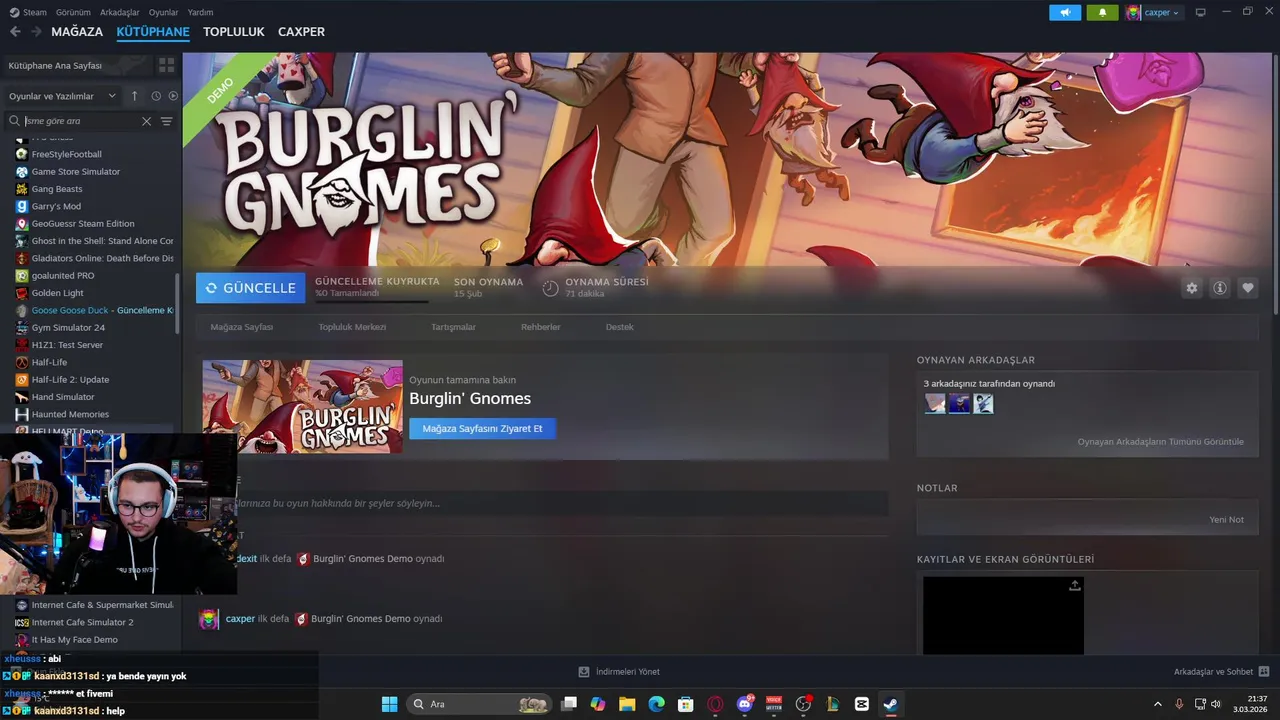This screenshot has width=1280, height=720.
Task: Open the notifications bell
Action: (1103, 12)
